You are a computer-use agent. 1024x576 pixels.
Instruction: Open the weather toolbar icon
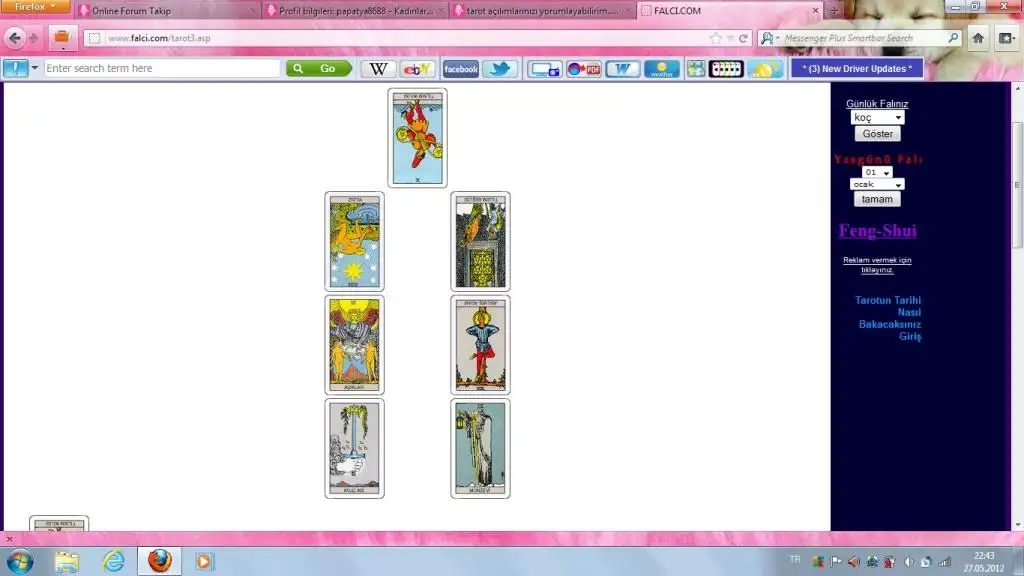coord(661,69)
